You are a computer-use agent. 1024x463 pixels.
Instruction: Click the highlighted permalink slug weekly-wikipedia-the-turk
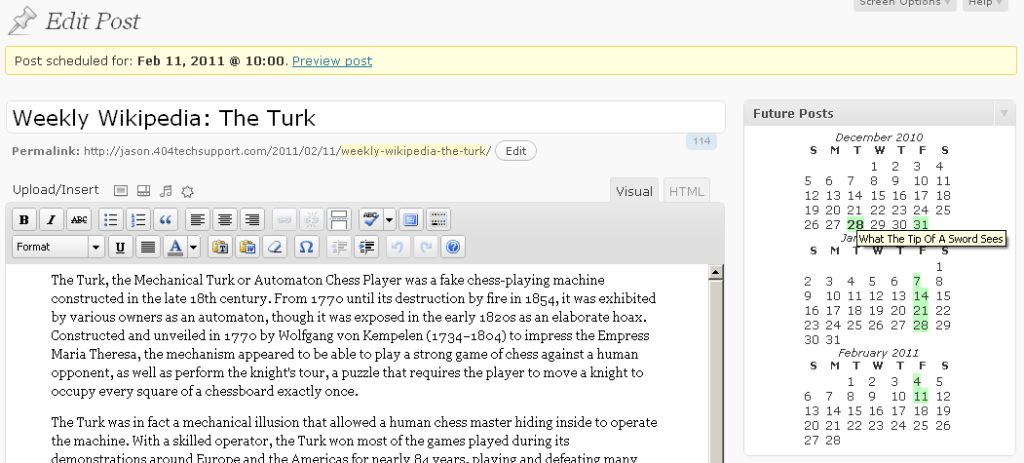pyautogui.click(x=416, y=151)
